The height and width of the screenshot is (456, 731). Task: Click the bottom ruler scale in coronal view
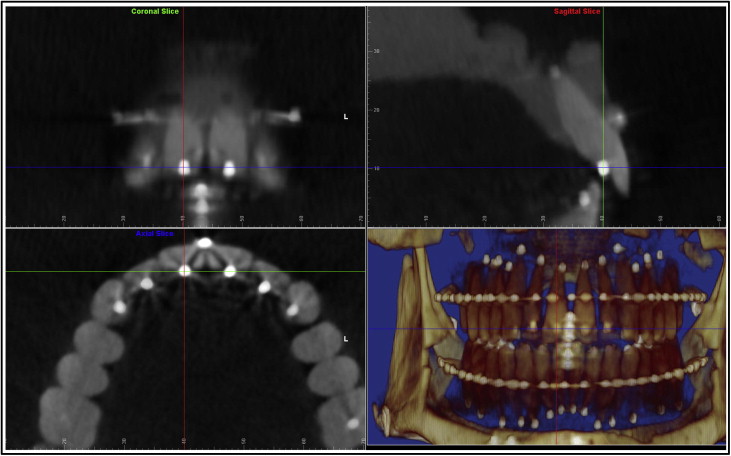[x=183, y=218]
